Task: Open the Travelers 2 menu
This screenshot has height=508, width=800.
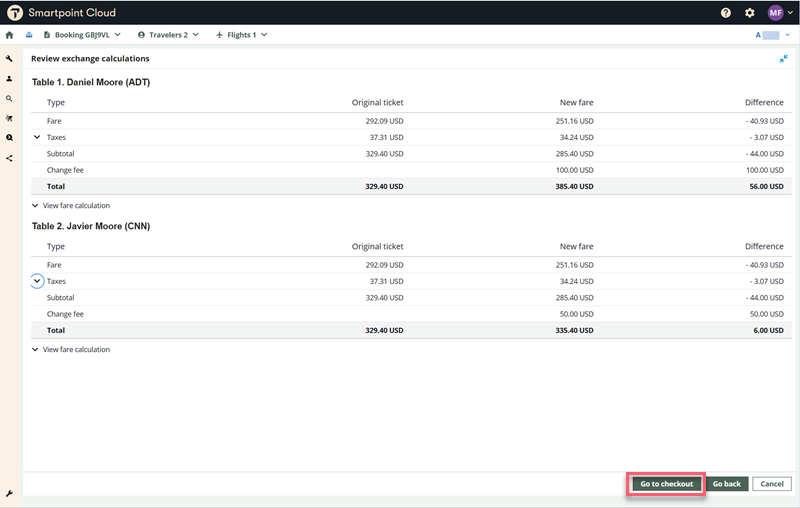Action: pos(168,35)
